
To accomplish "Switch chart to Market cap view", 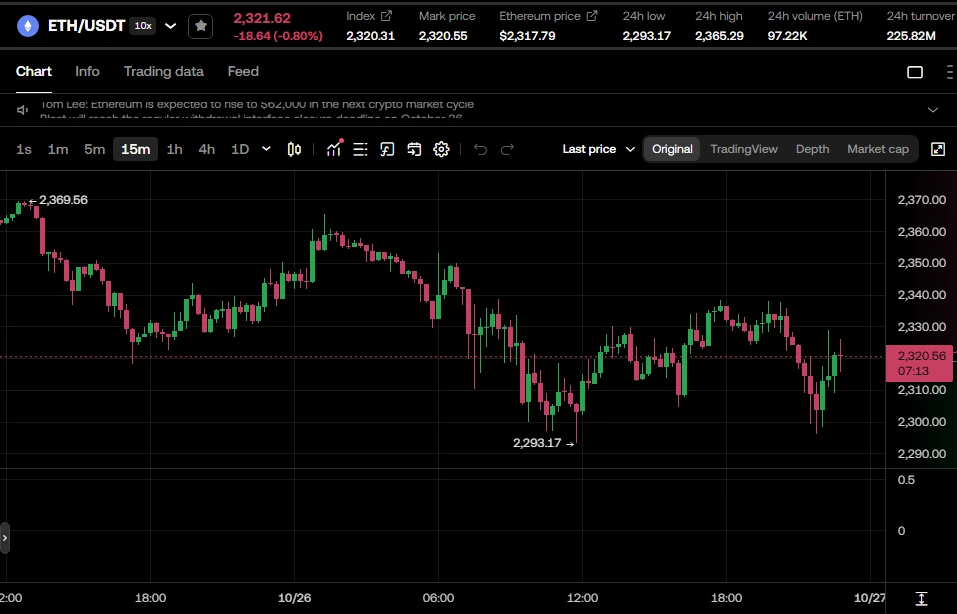I will (x=878, y=150).
